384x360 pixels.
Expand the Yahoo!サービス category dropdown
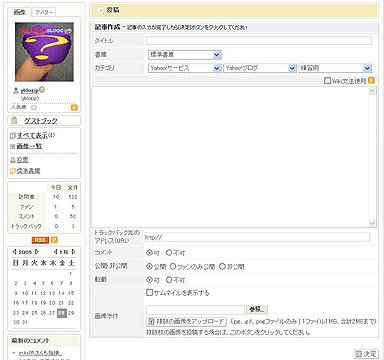click(x=185, y=68)
